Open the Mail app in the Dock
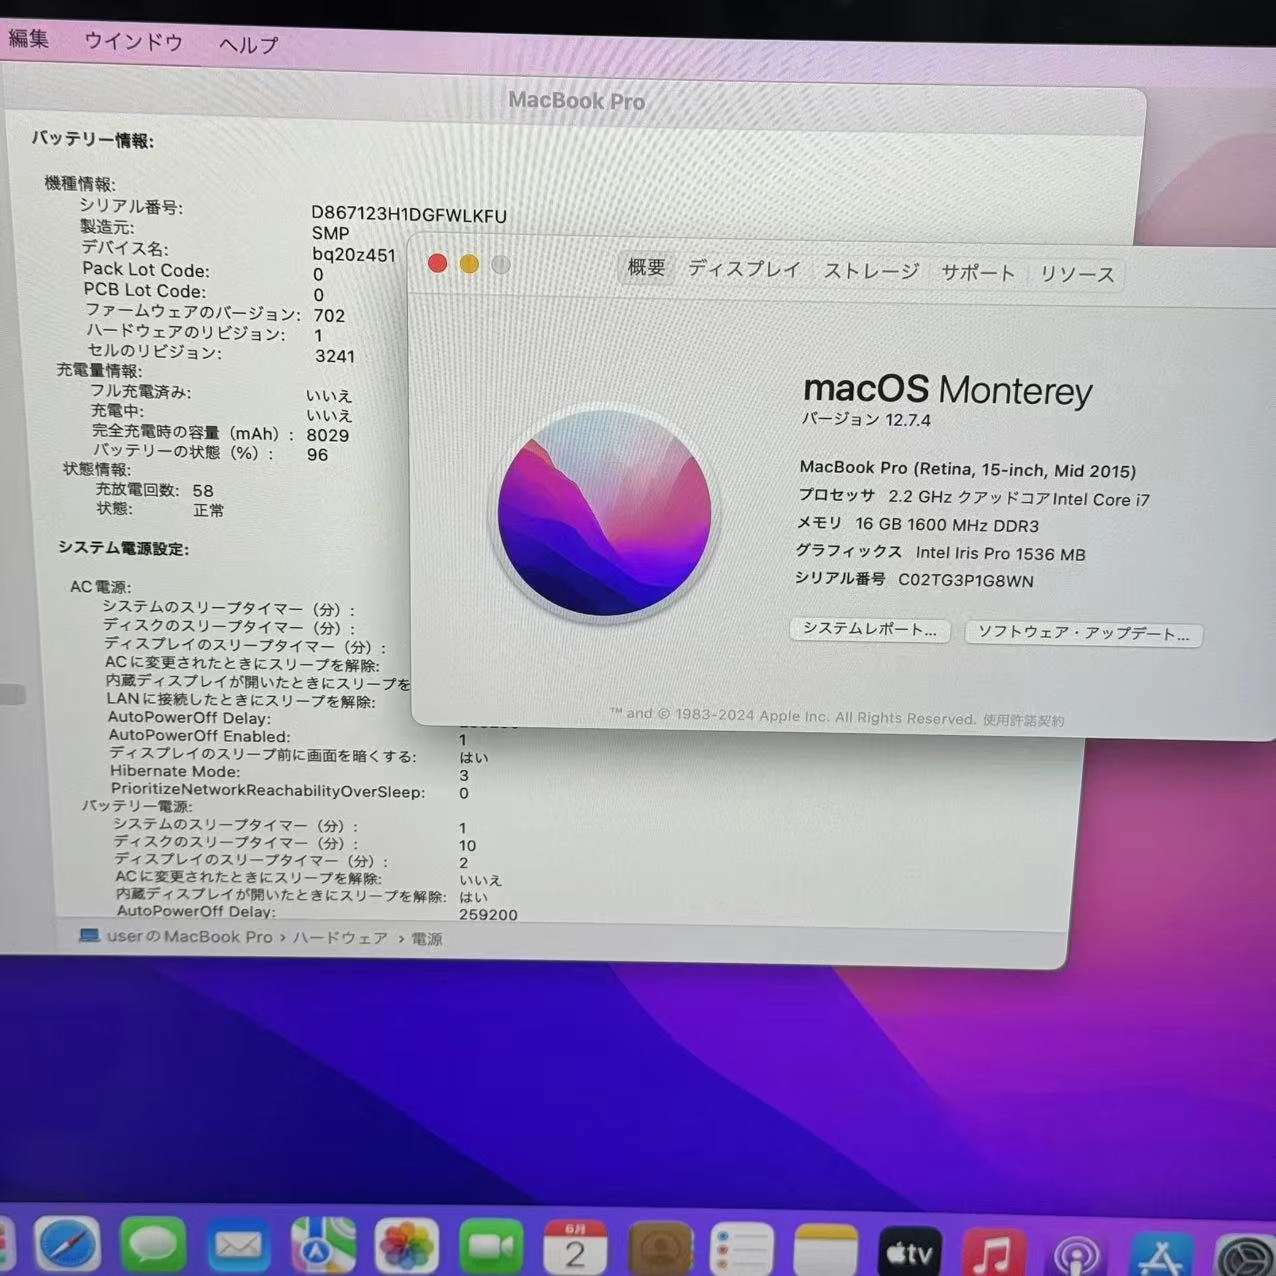 236,1247
